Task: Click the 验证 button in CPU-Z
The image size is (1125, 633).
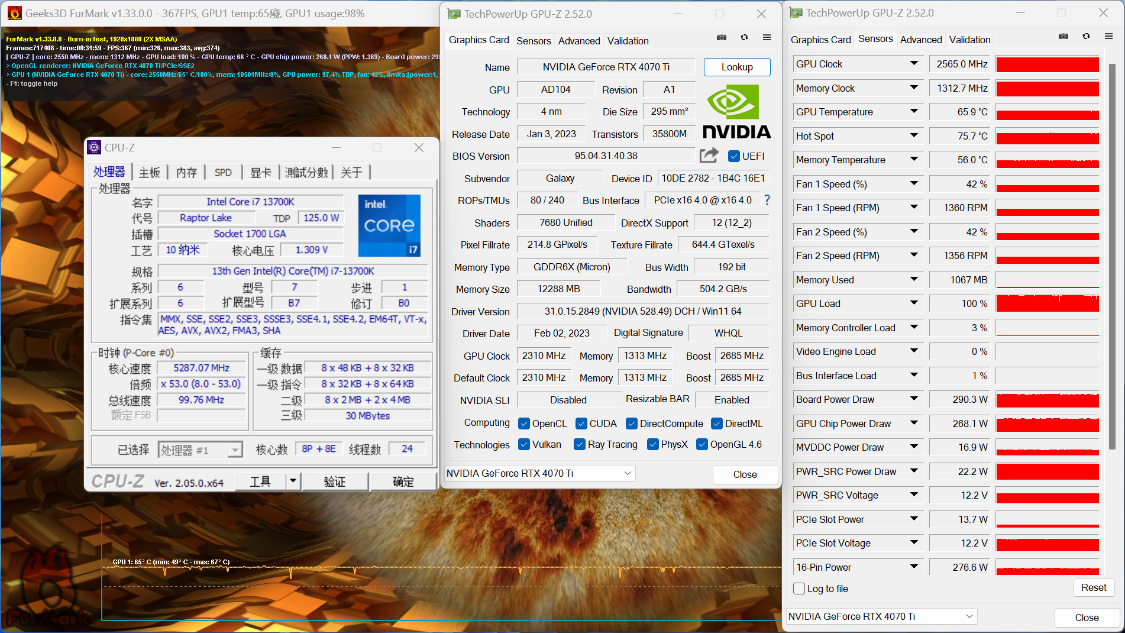Action: (334, 481)
